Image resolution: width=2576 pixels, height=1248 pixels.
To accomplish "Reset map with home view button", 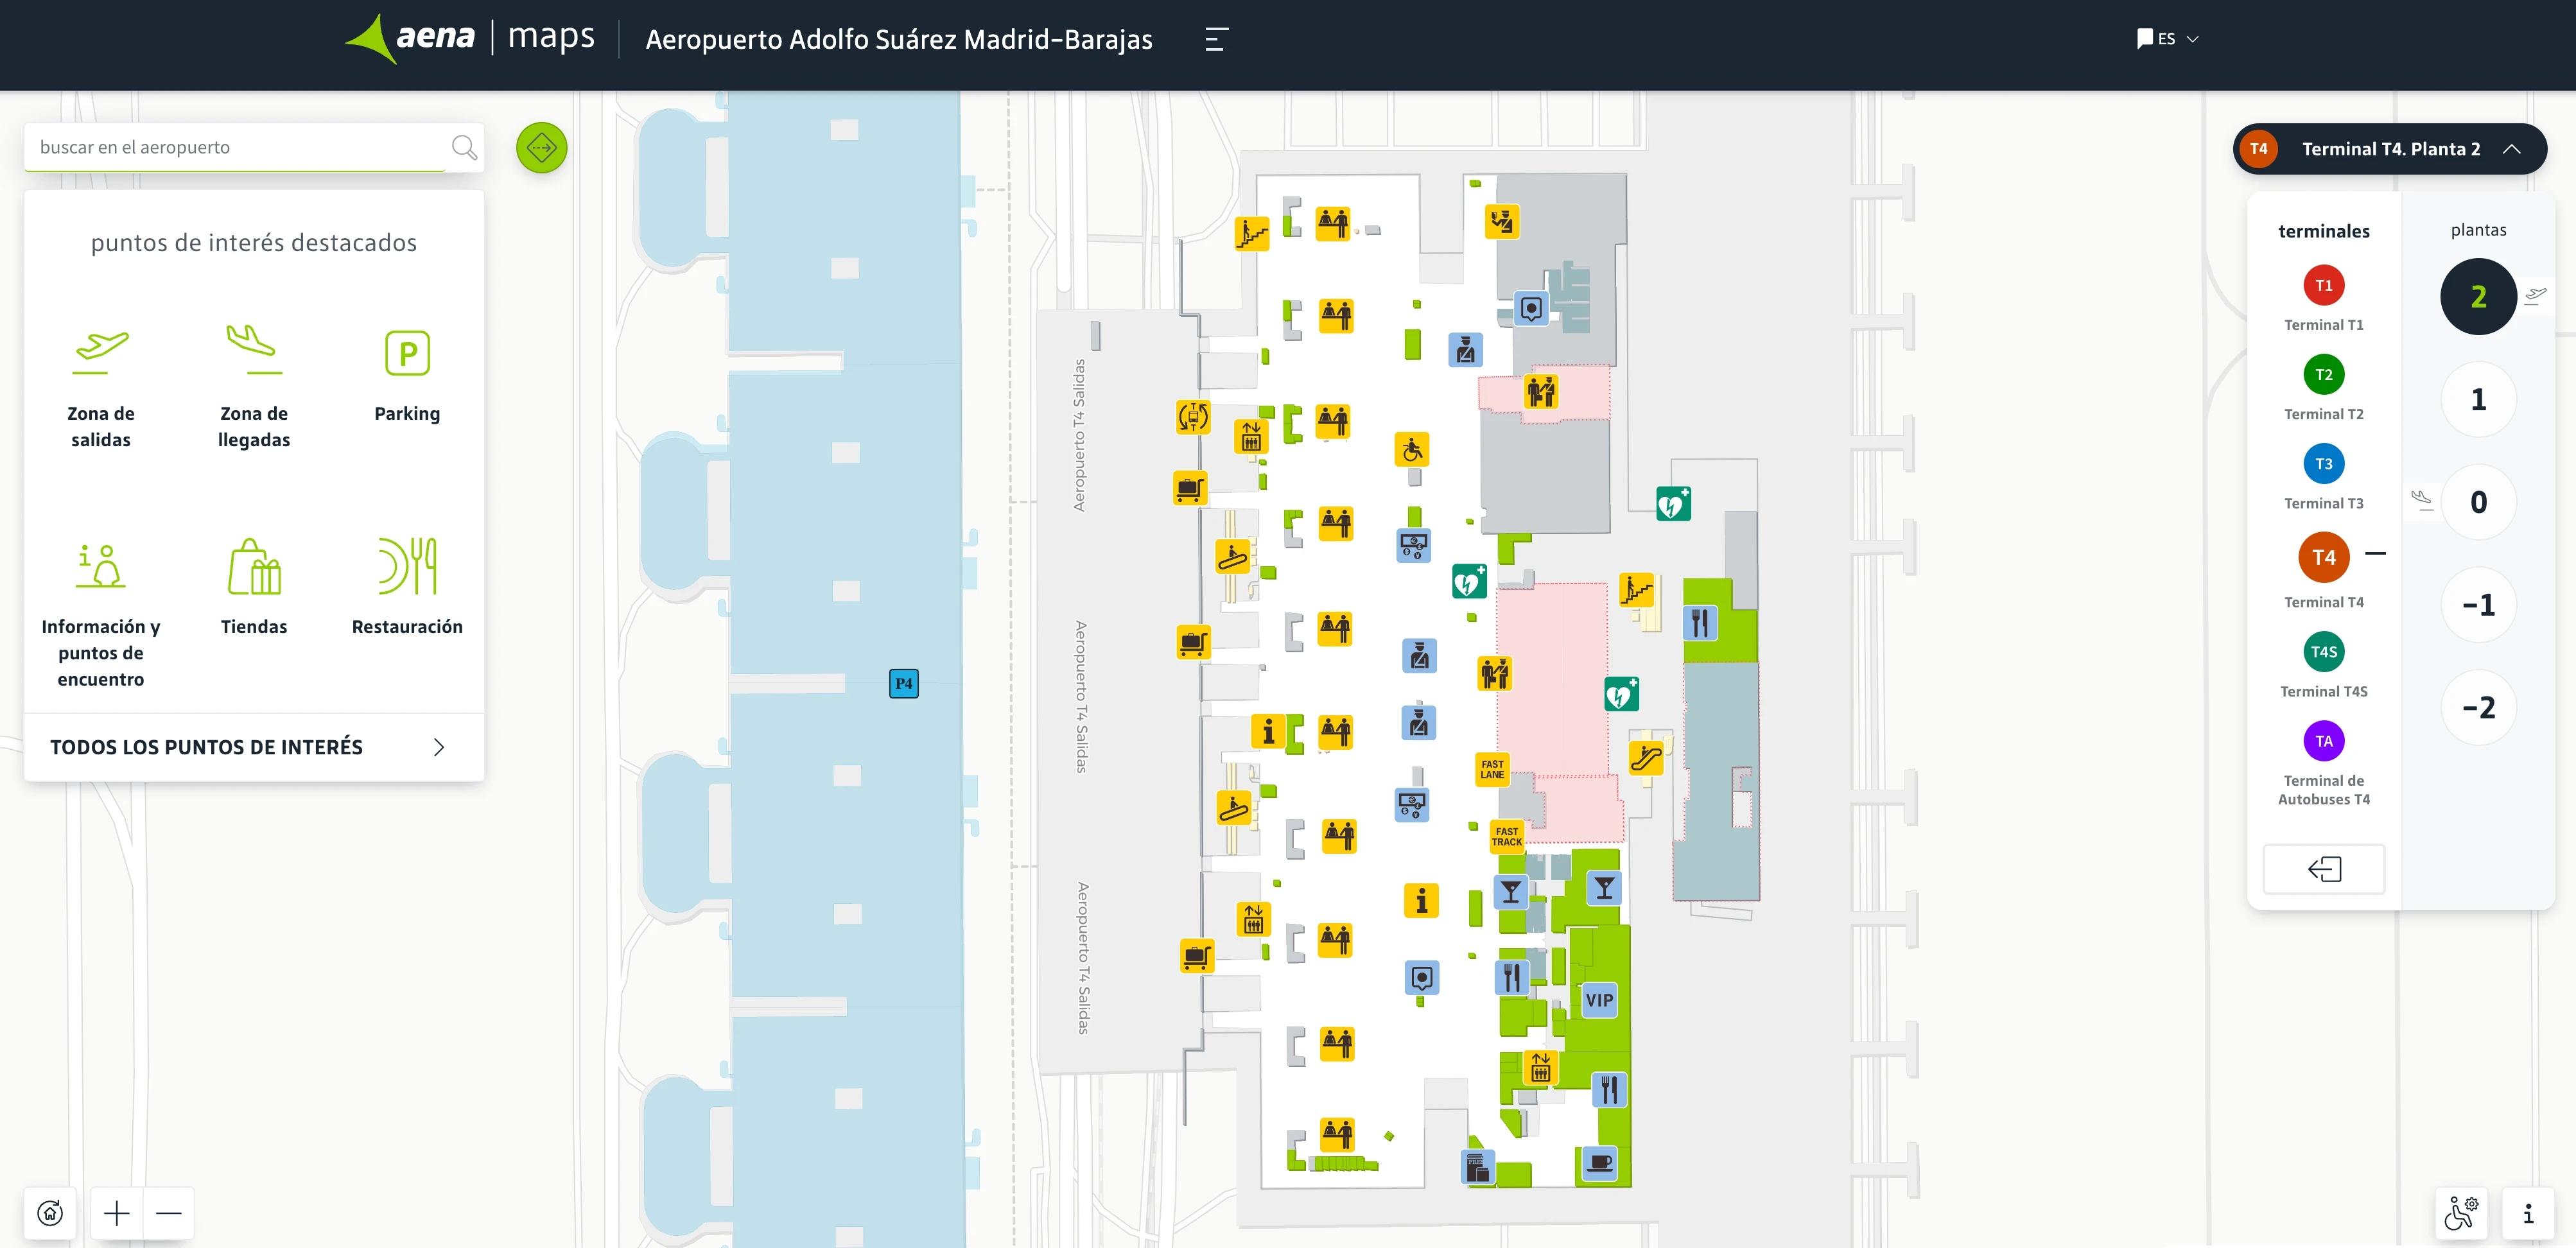I will pos(50,1213).
